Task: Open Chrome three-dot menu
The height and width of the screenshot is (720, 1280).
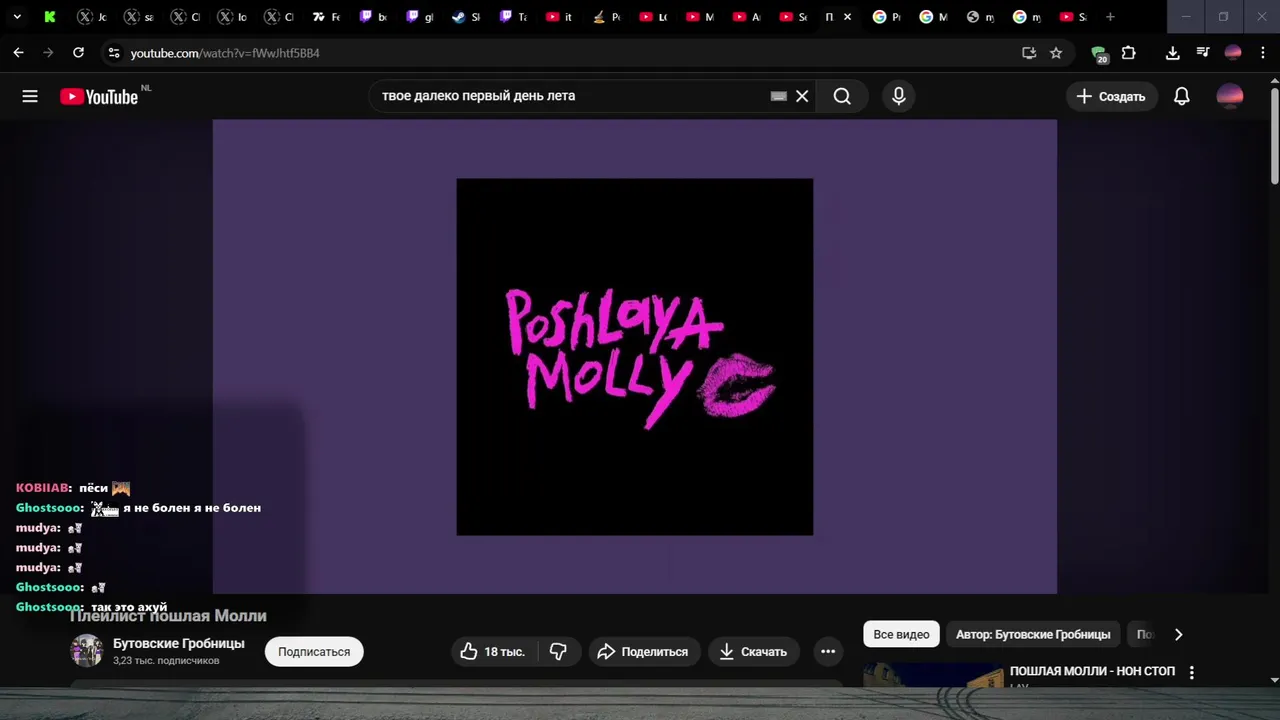Action: (1262, 53)
